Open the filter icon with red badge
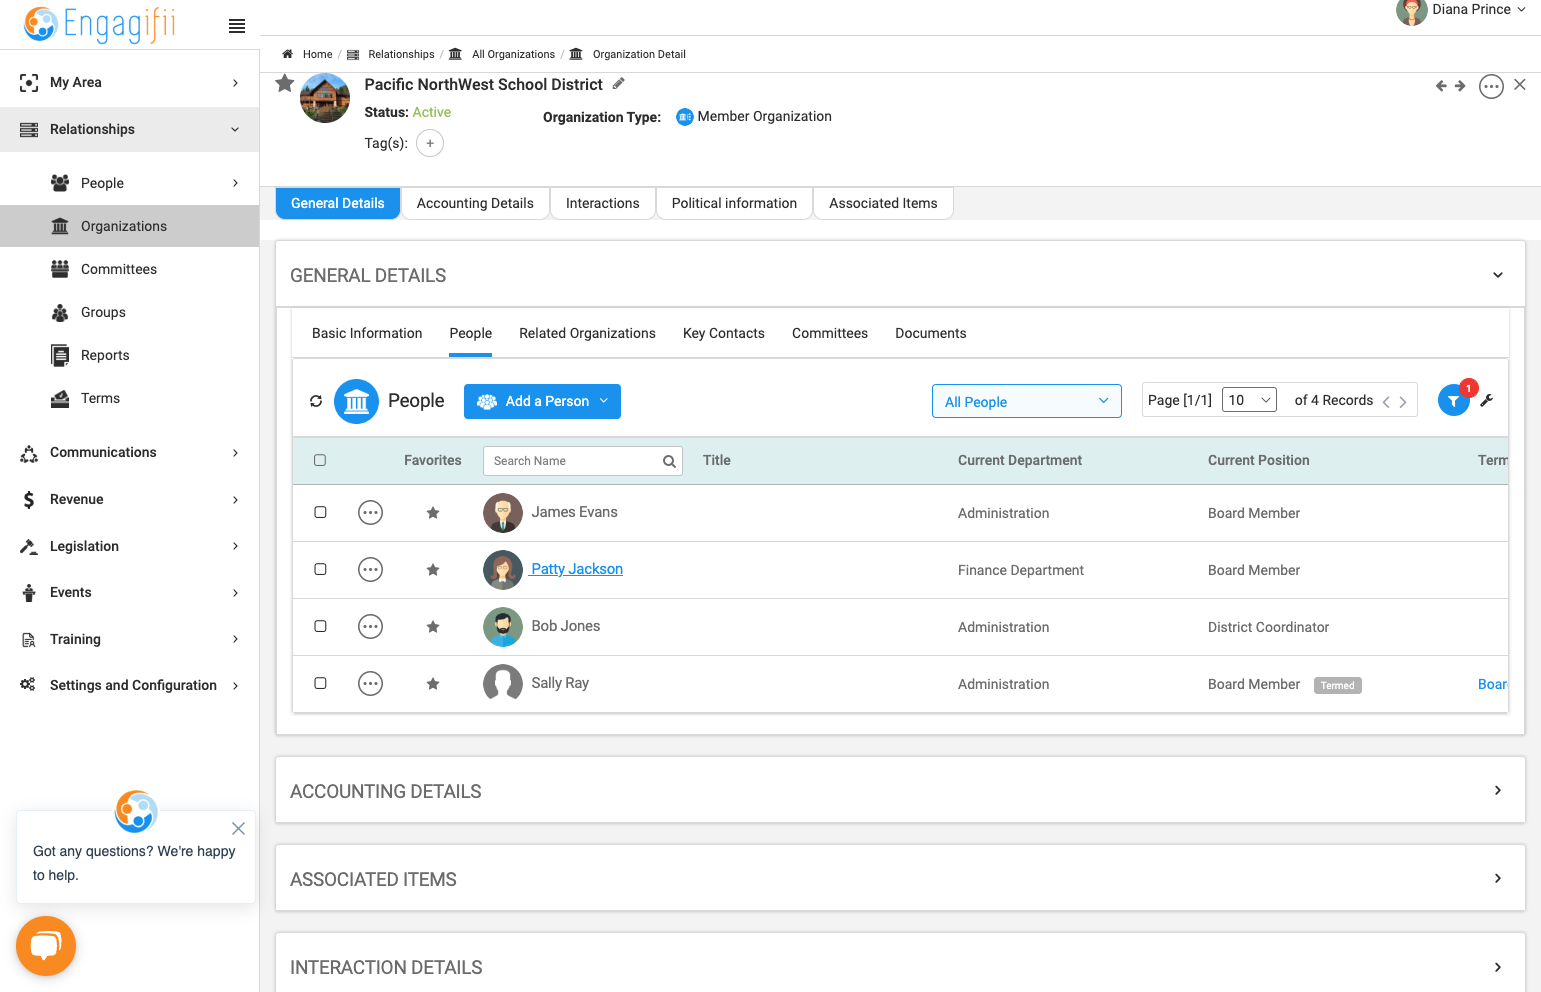Viewport: 1541px width, 992px height. click(1454, 401)
